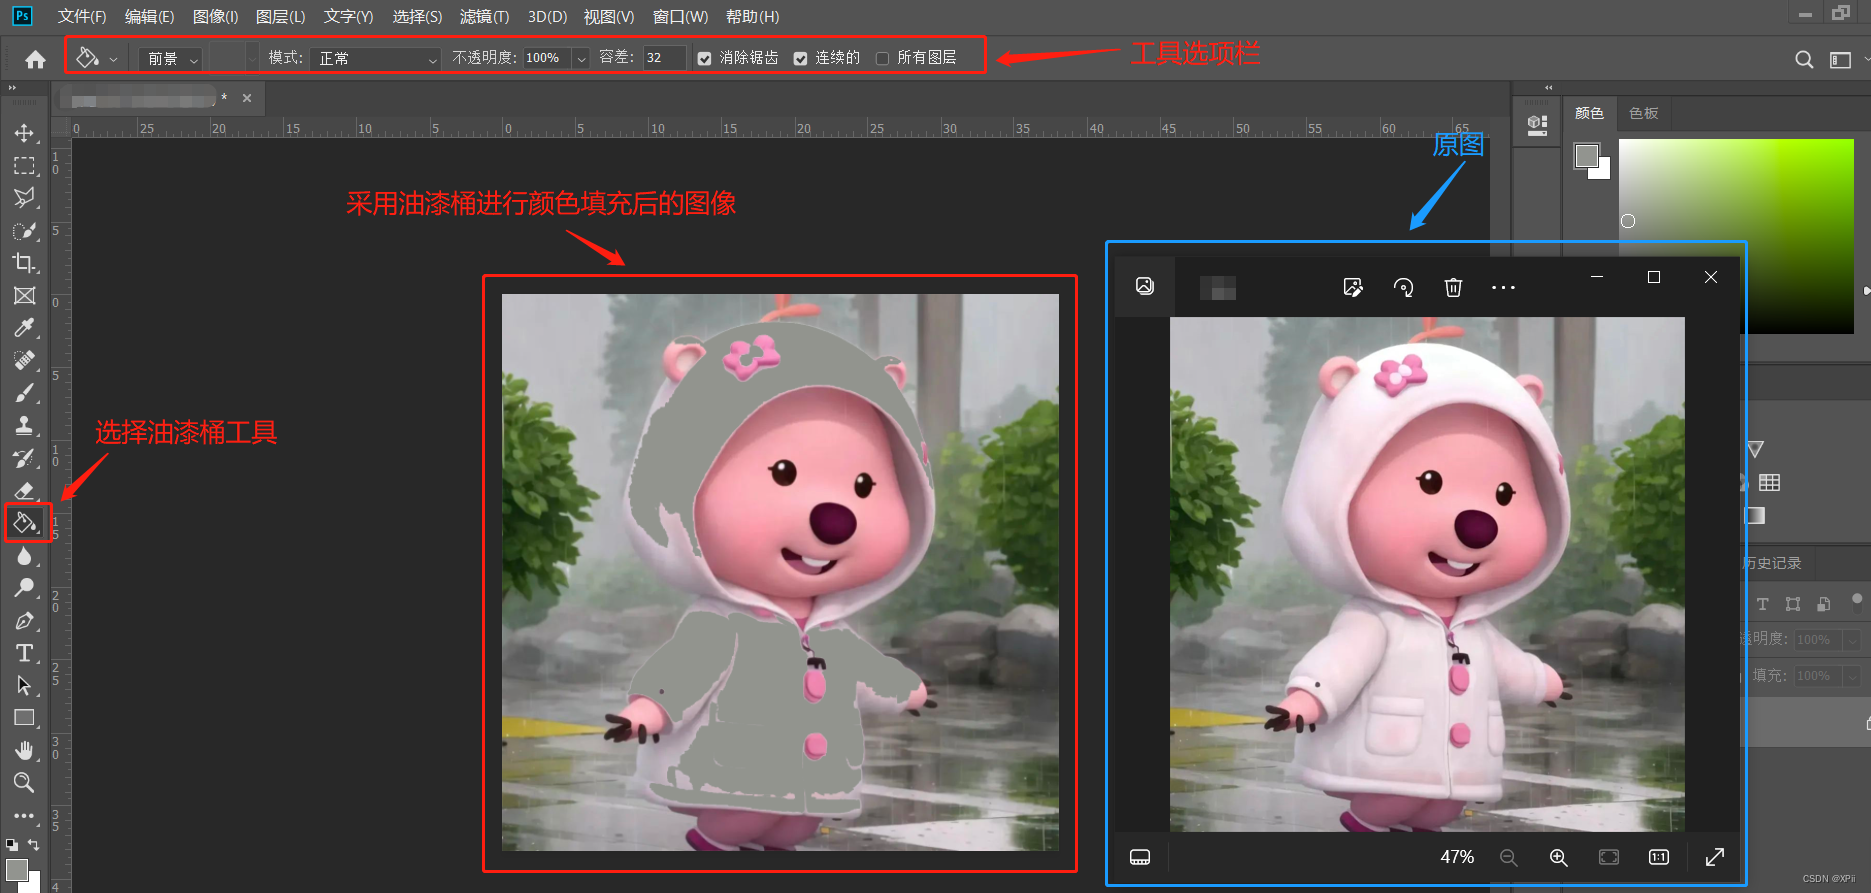Switch to the 色板 swatches tab

pyautogui.click(x=1643, y=113)
